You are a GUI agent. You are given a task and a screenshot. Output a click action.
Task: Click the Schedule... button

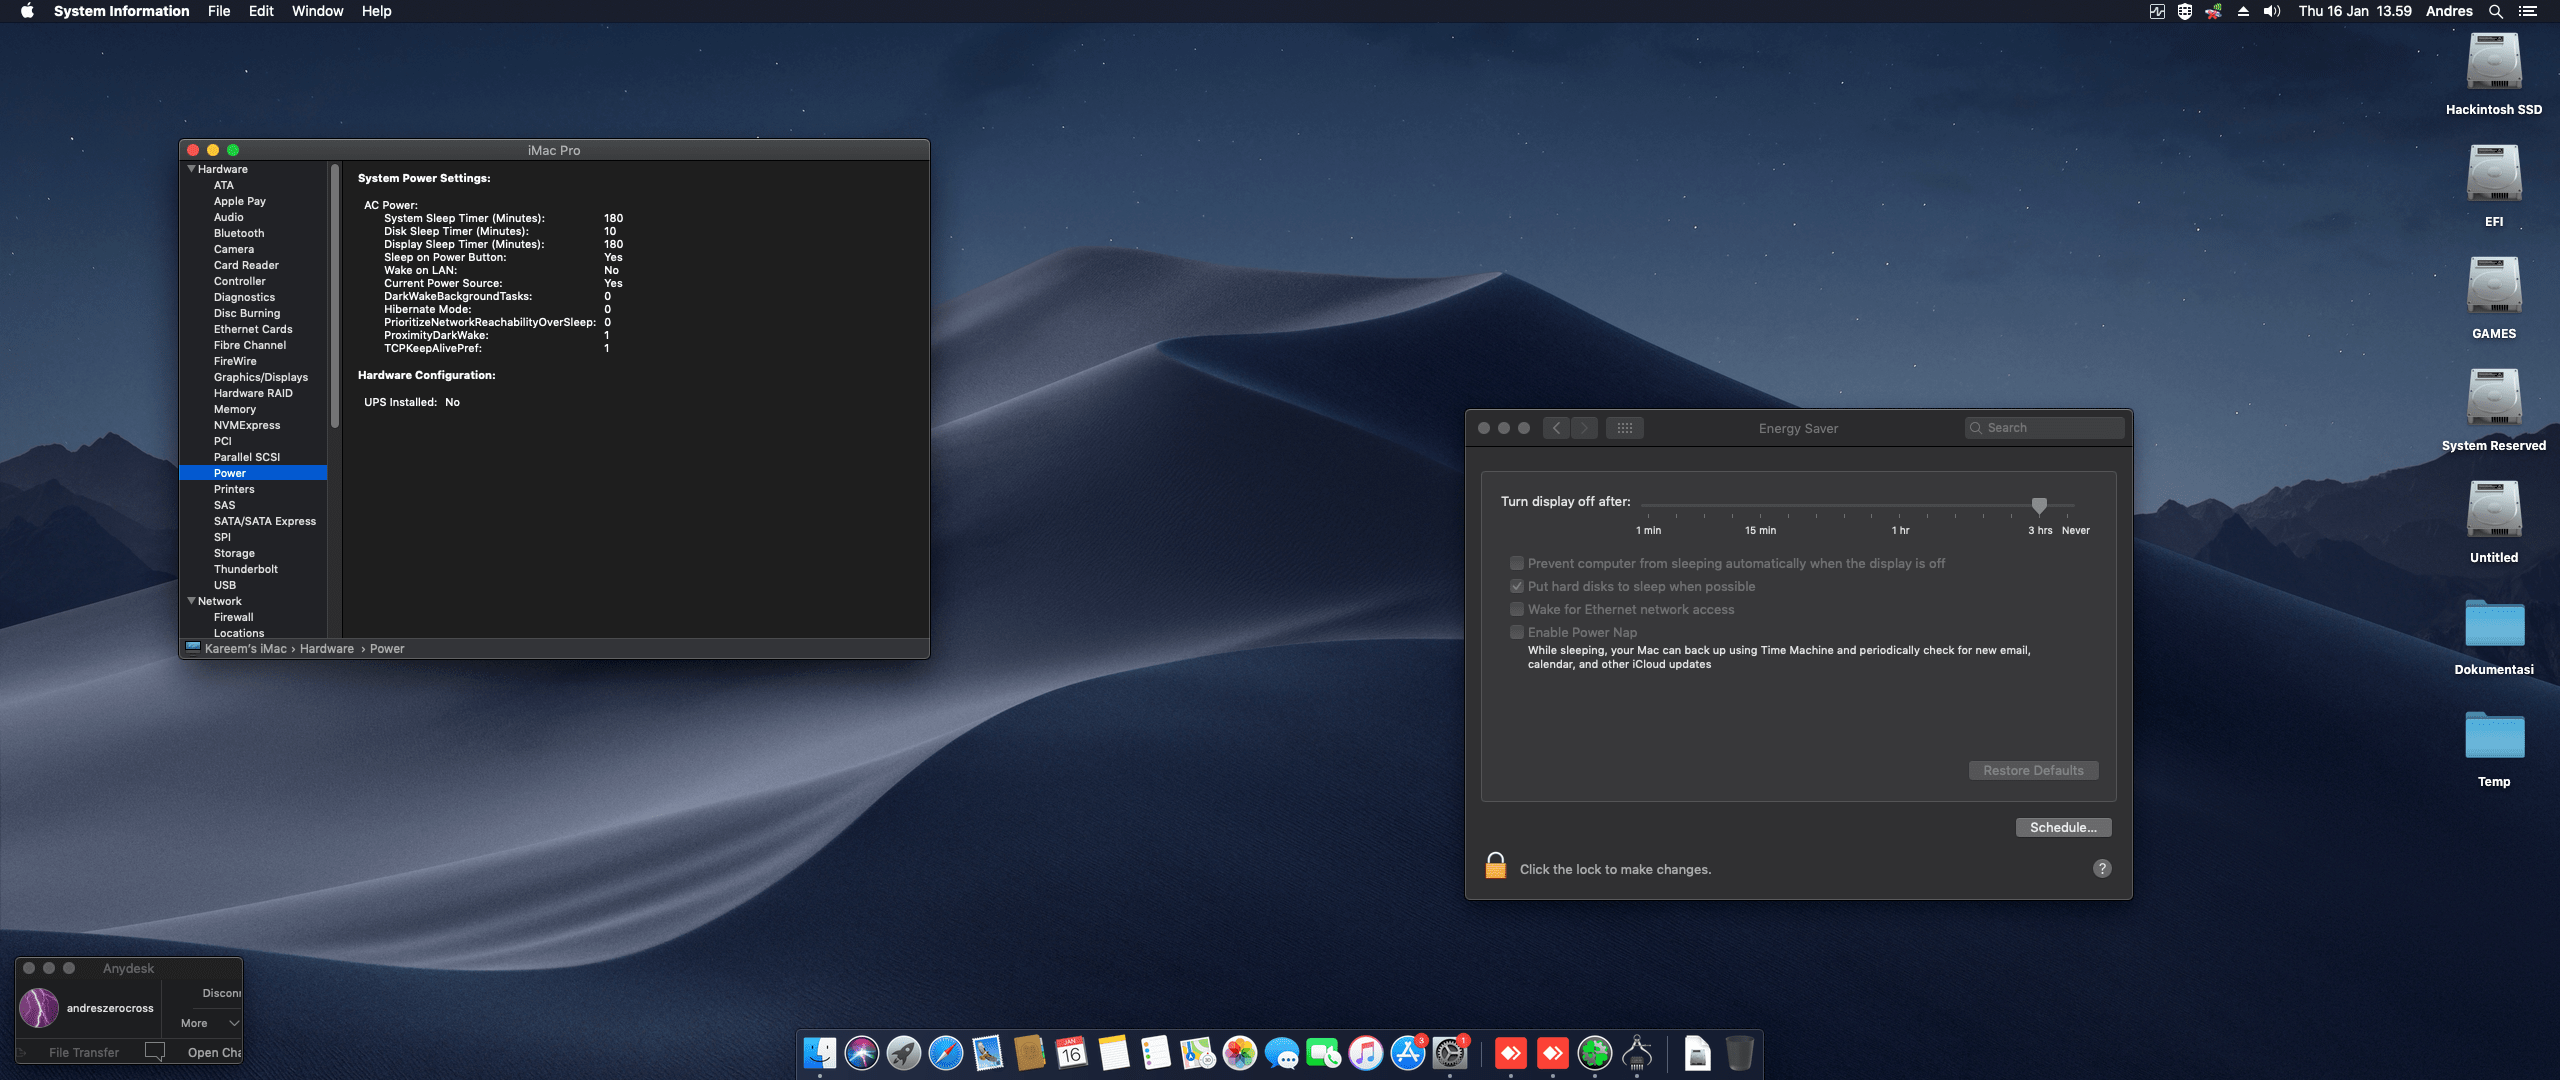[2062, 827]
